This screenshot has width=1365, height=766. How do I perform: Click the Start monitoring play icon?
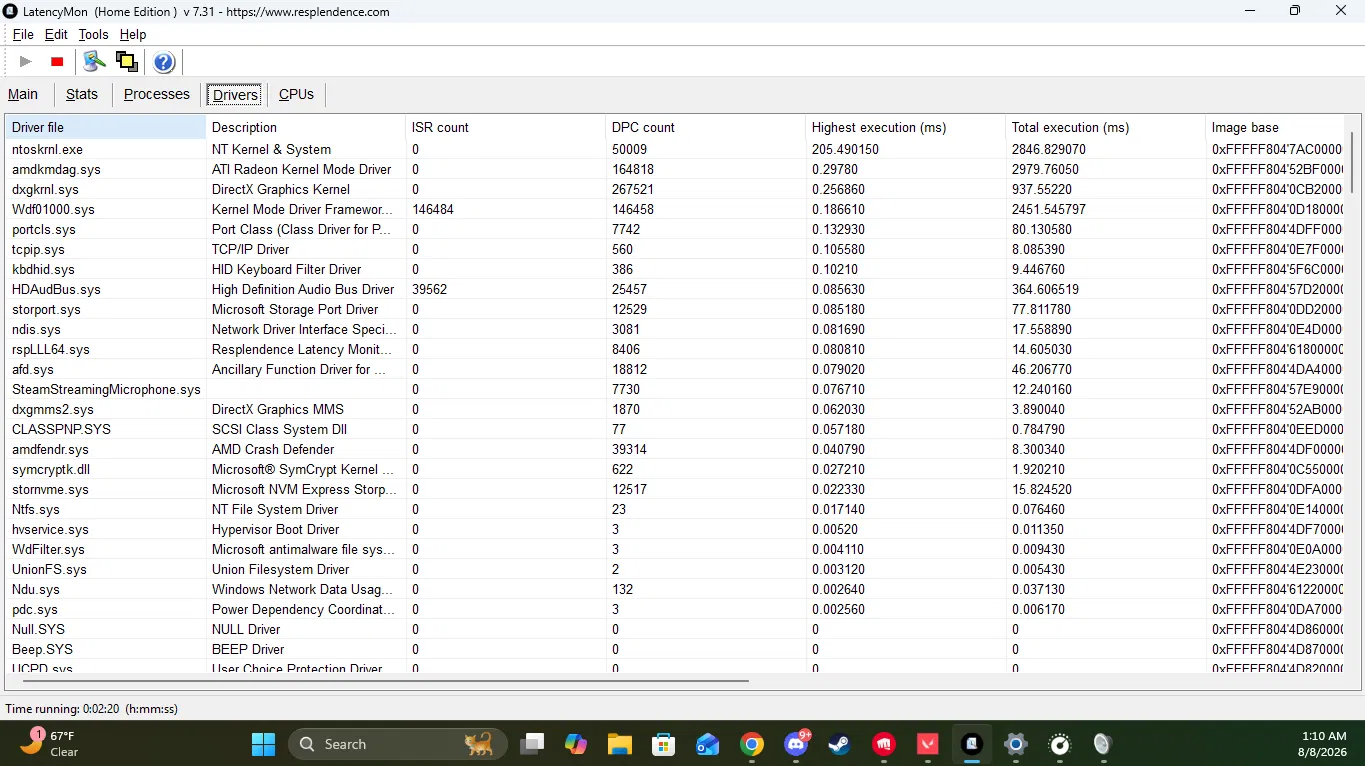pos(26,62)
